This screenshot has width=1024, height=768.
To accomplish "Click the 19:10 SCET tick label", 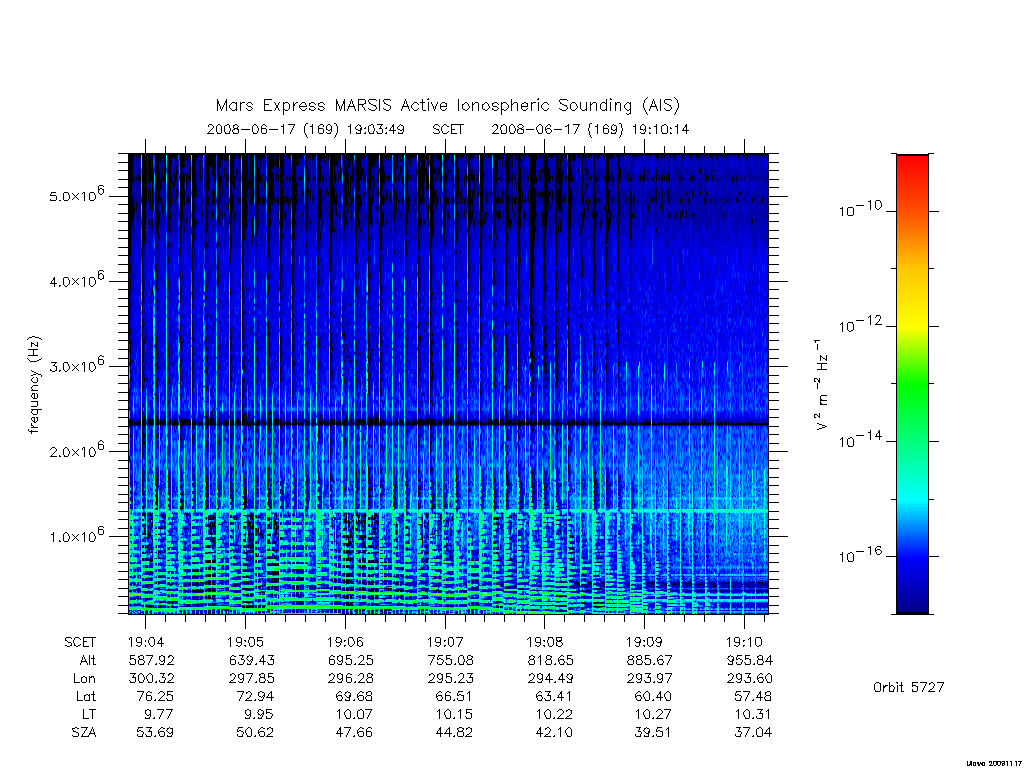I will pyautogui.click(x=744, y=642).
